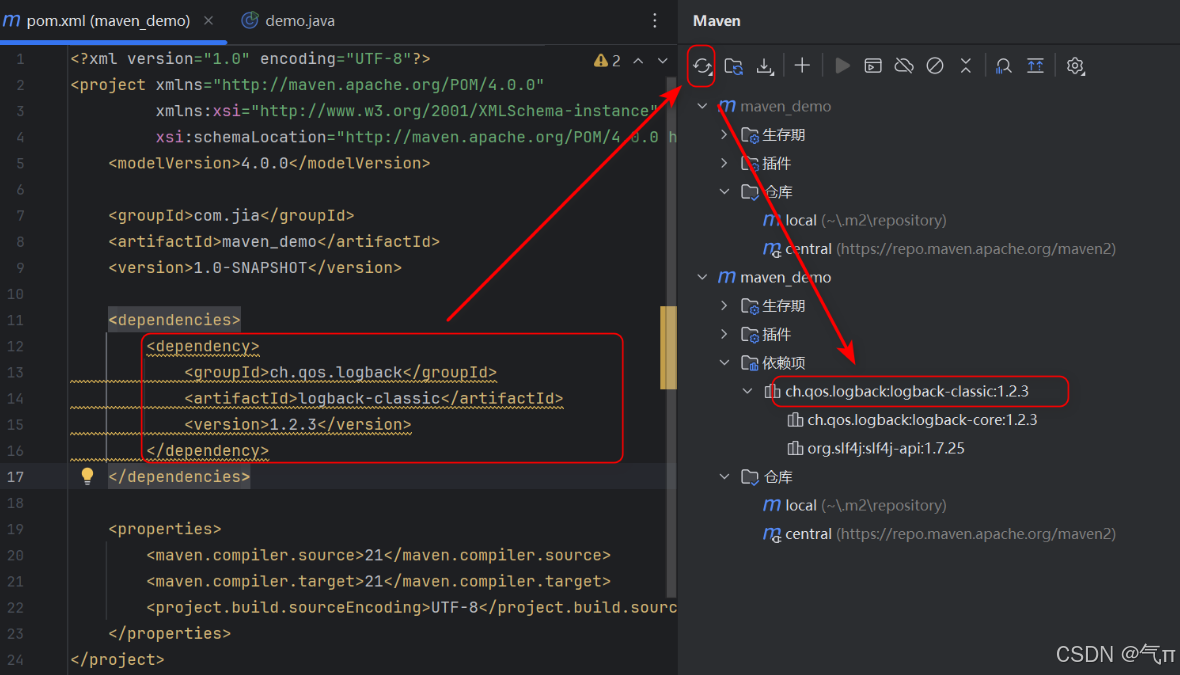Click artifactId maven_demo line
This screenshot has width=1180, height=675.
point(274,242)
